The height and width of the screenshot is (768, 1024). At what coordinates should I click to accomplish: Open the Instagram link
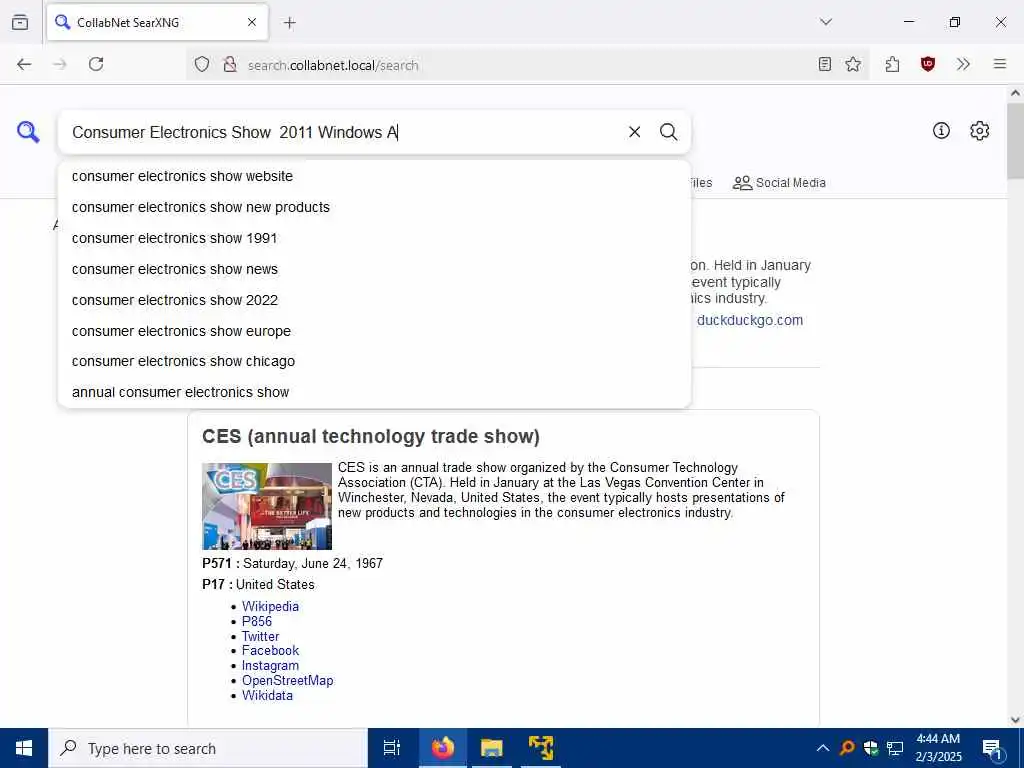270,665
